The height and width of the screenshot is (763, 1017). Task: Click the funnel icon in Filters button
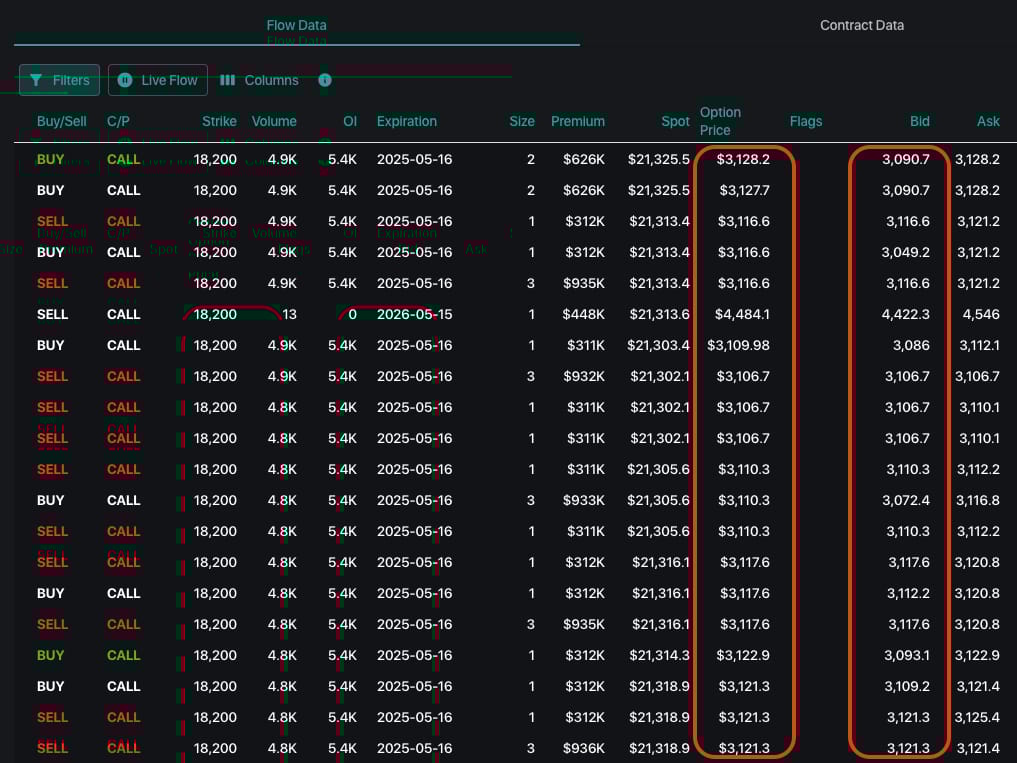tap(36, 80)
